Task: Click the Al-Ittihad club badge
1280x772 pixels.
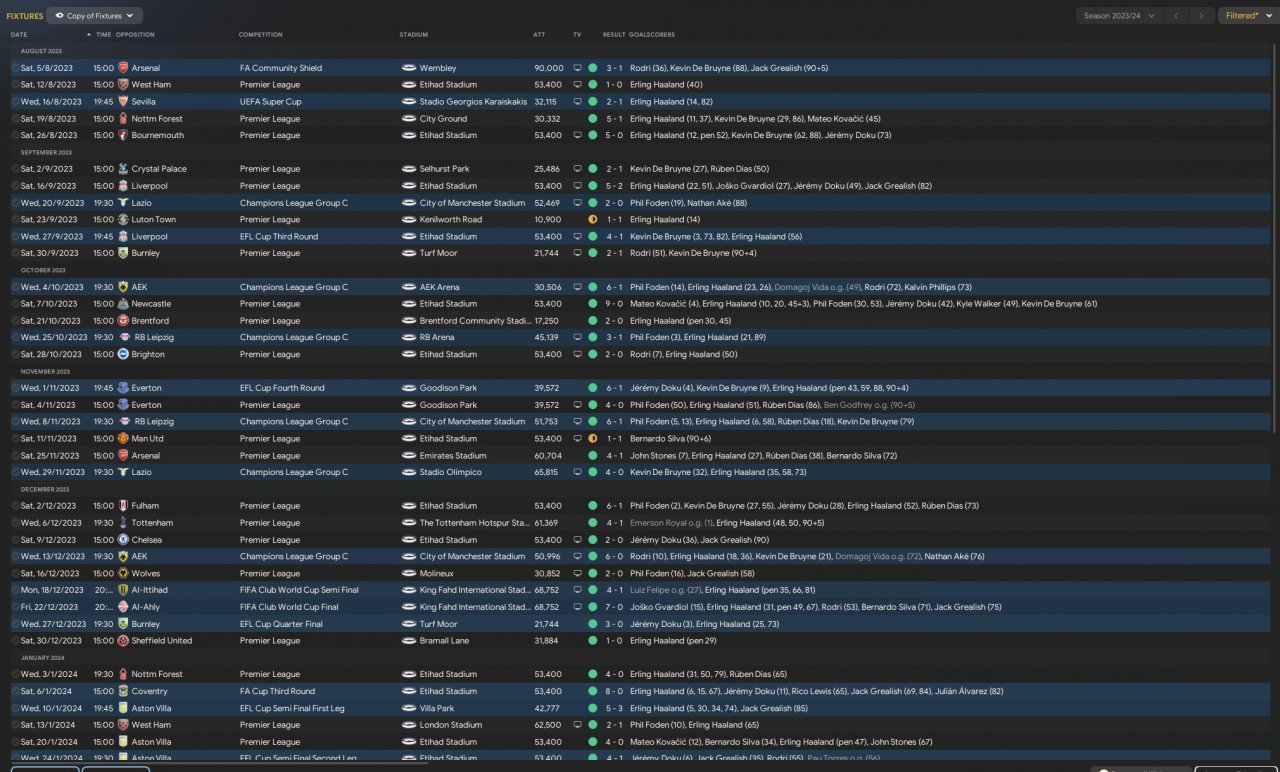Action: [x=123, y=590]
